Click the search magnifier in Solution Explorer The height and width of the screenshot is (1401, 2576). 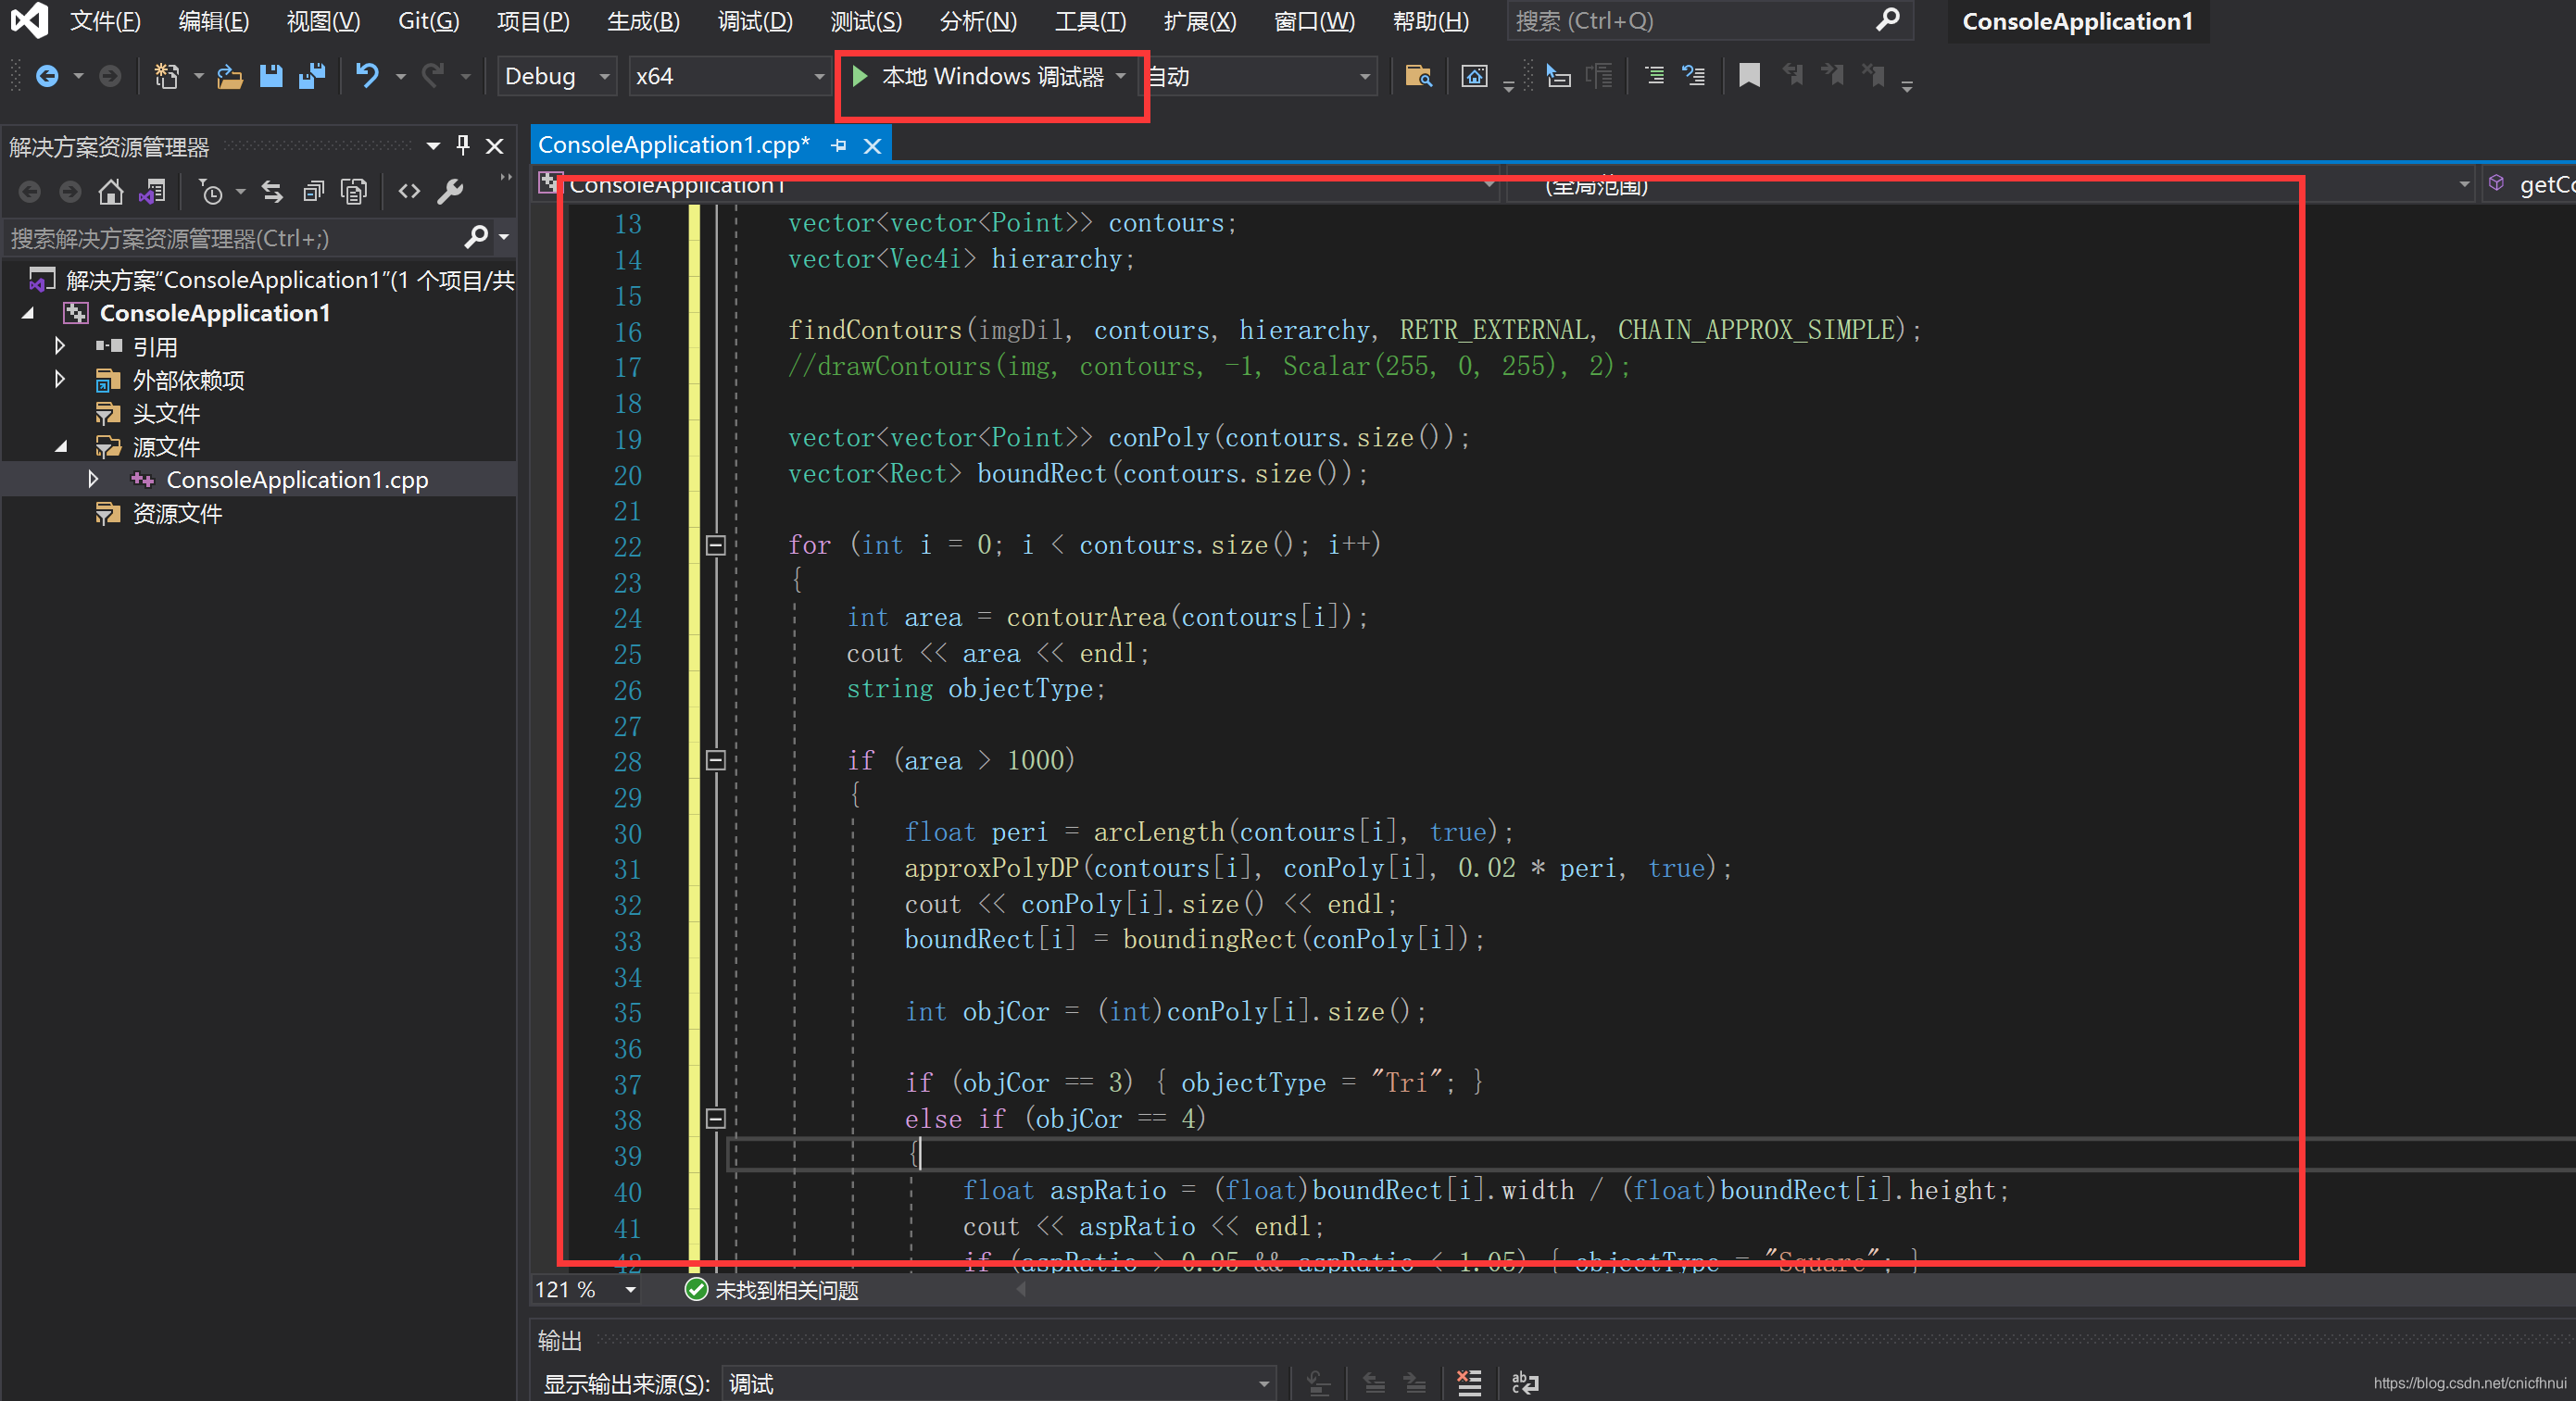476,238
